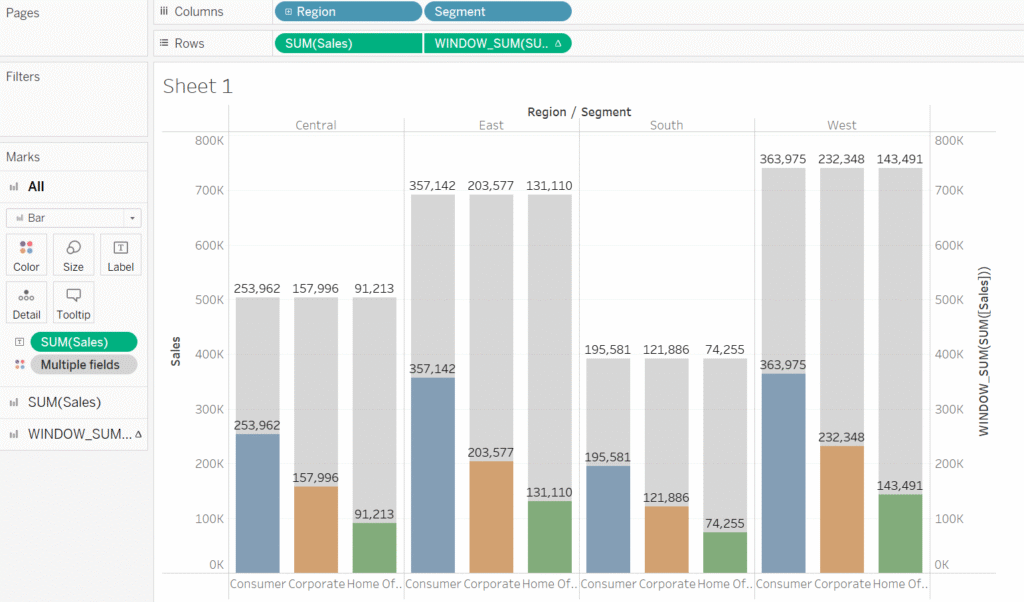Click the SUM(Sales) pill in Rows
This screenshot has height=602, width=1024.
click(x=348, y=43)
